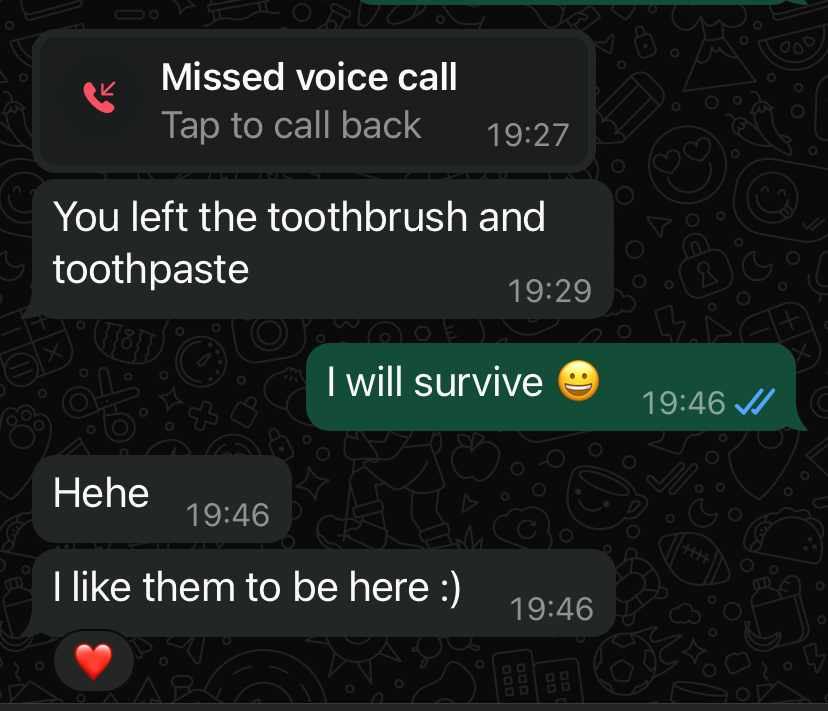Tap the partially visible green bubble at top
828x711 pixels.
click(x=581, y=2)
